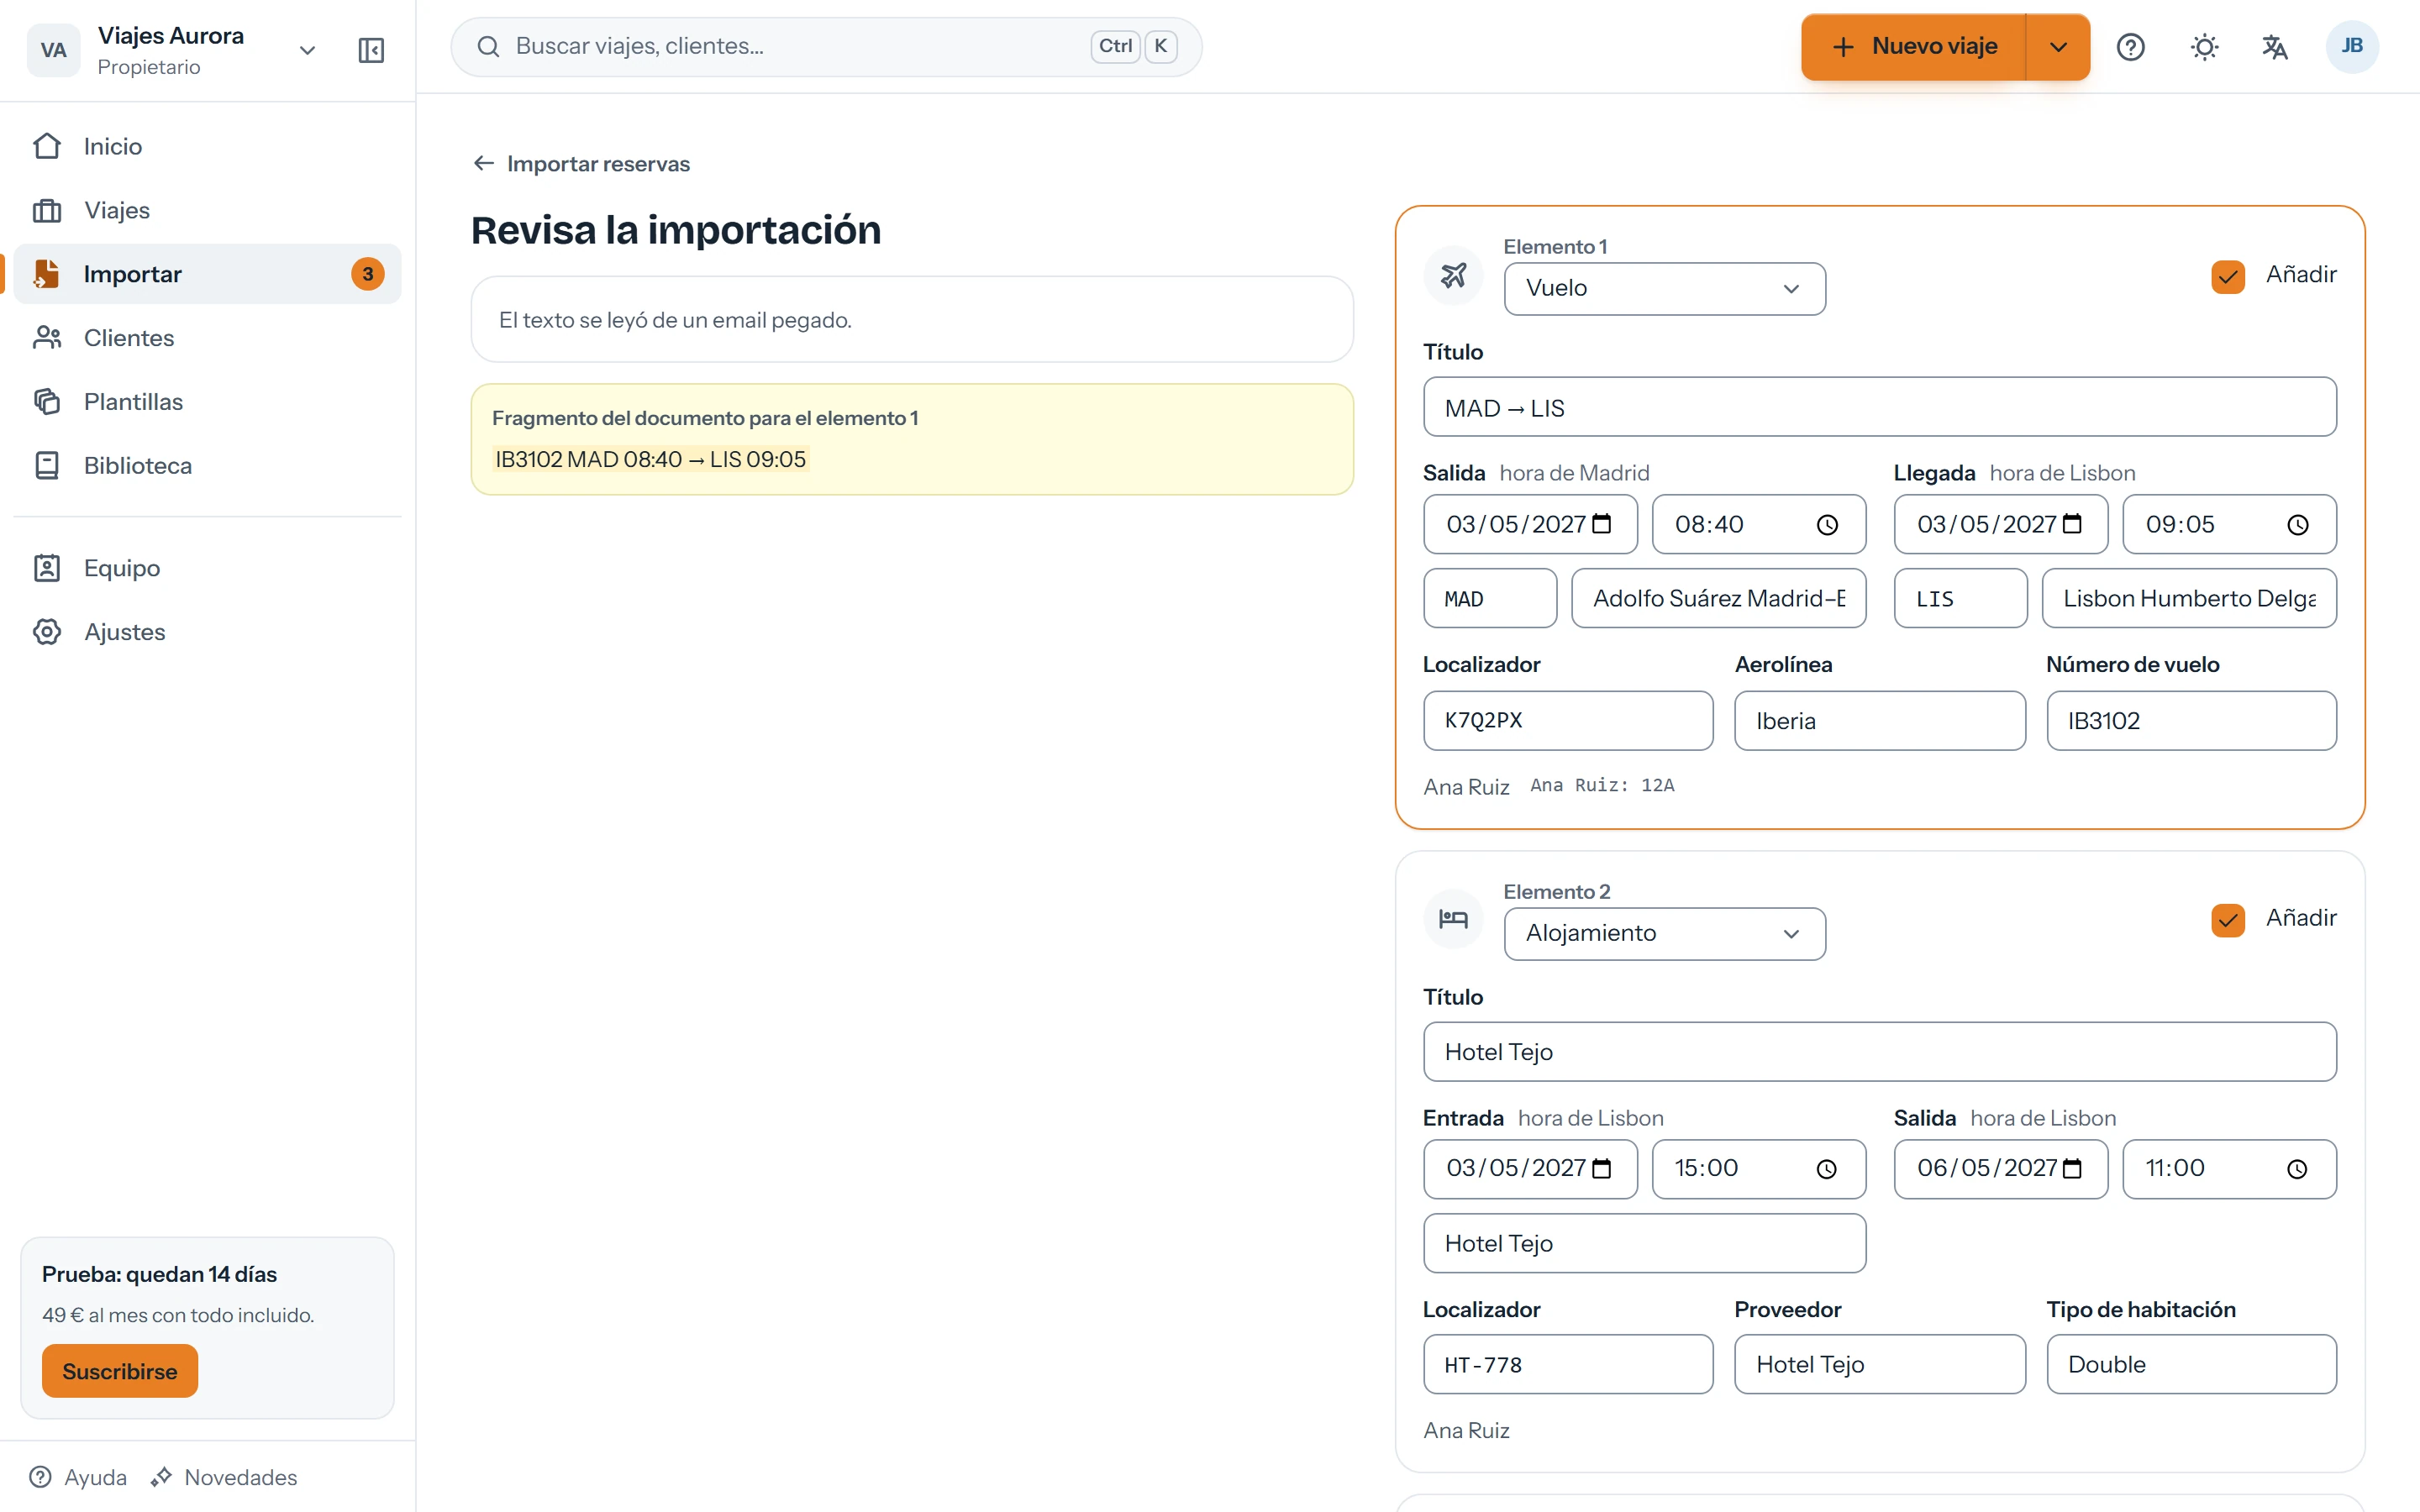This screenshot has width=2420, height=1512.
Task: Click the Suscribirse button
Action: 119,1371
